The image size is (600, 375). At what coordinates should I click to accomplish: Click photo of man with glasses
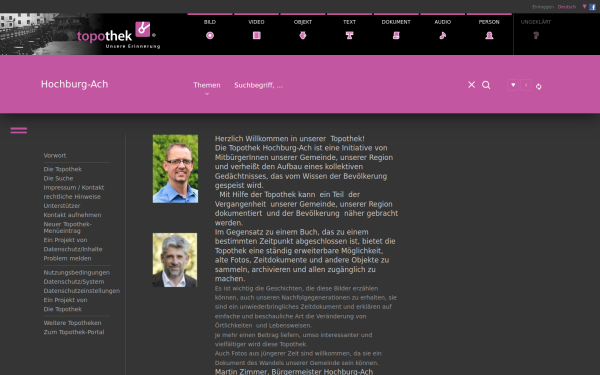(175, 169)
